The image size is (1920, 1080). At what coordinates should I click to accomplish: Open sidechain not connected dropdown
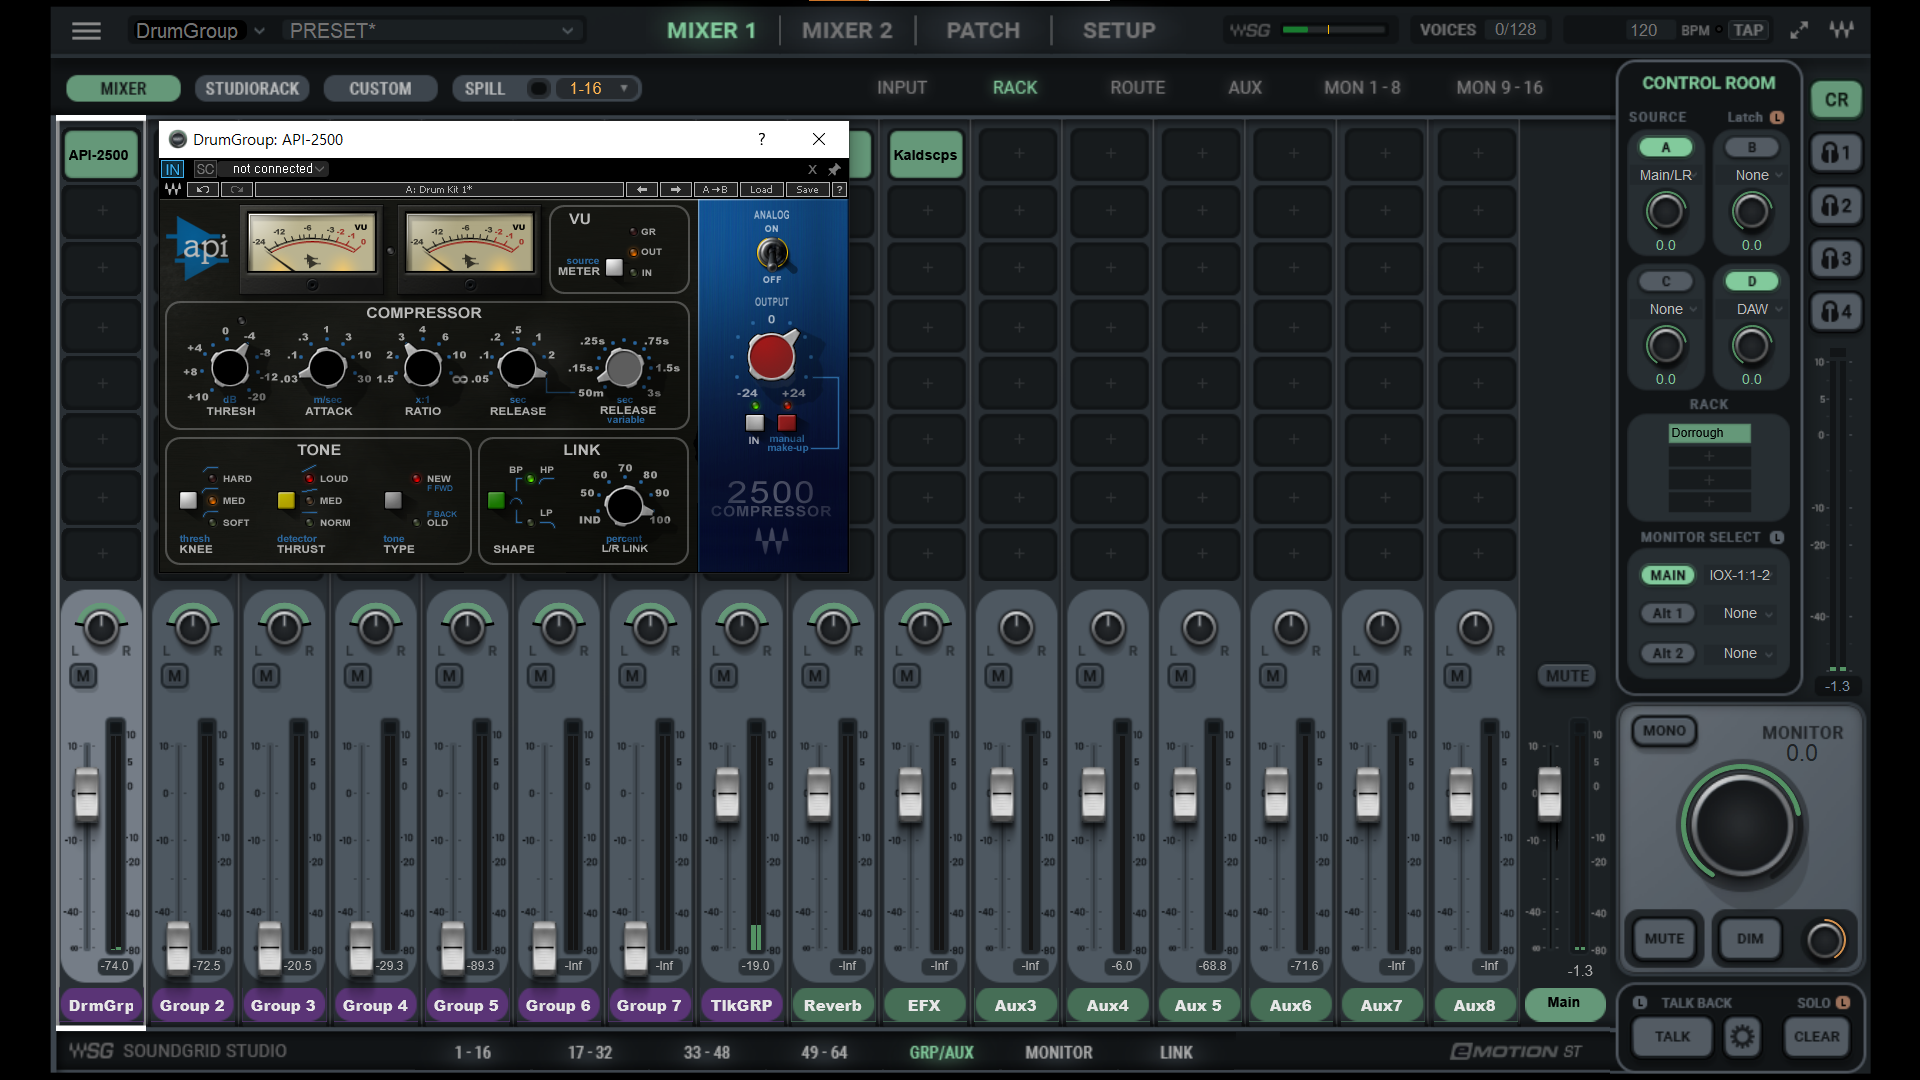coord(277,169)
